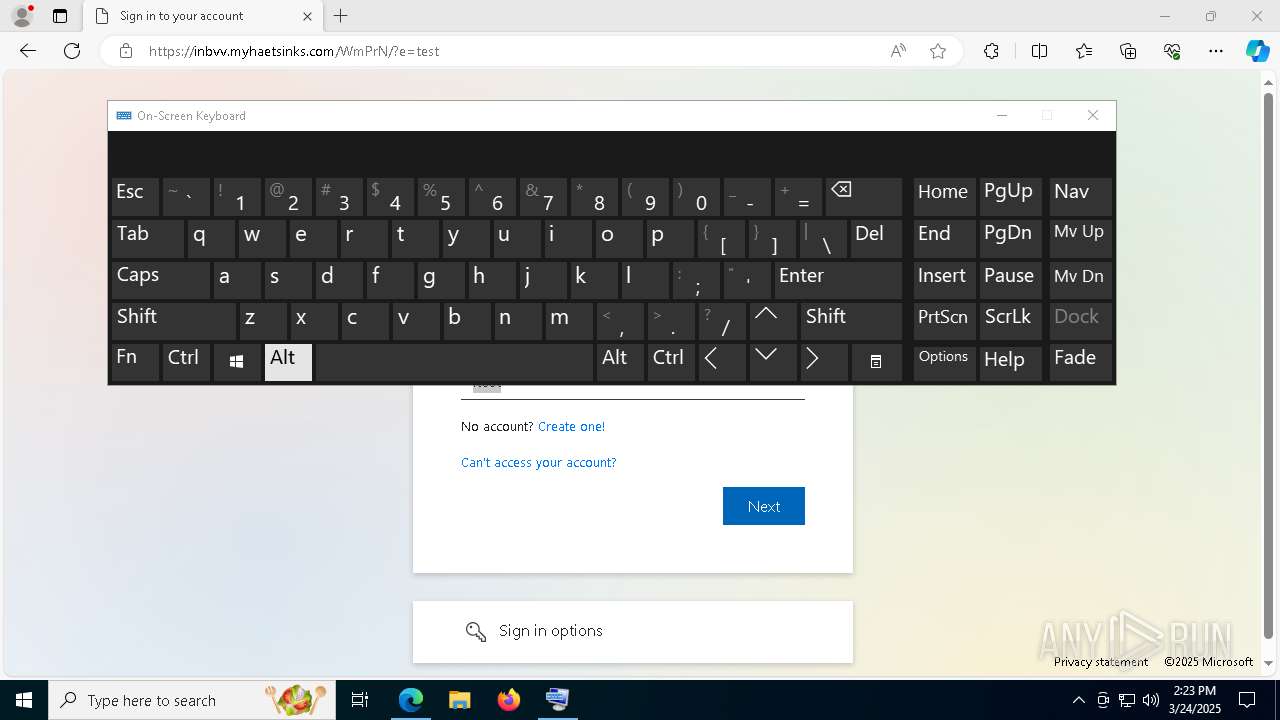
Task: Show hidden system tray icons
Action: coord(1078,700)
